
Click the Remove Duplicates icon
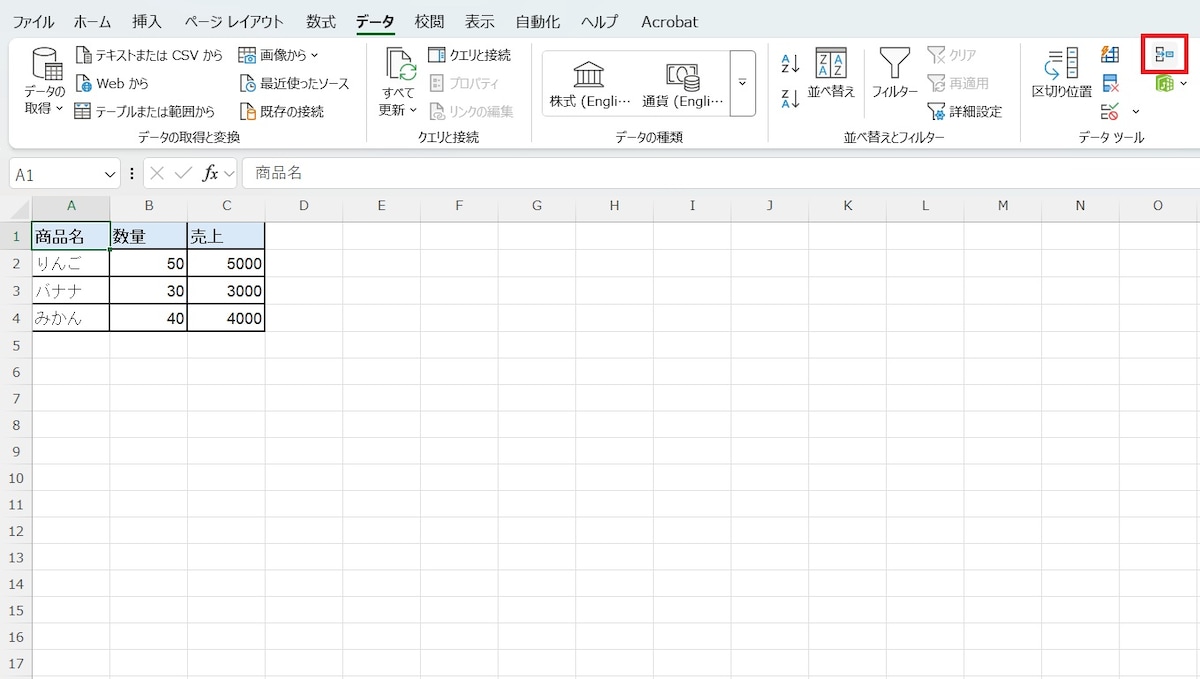click(x=1110, y=83)
